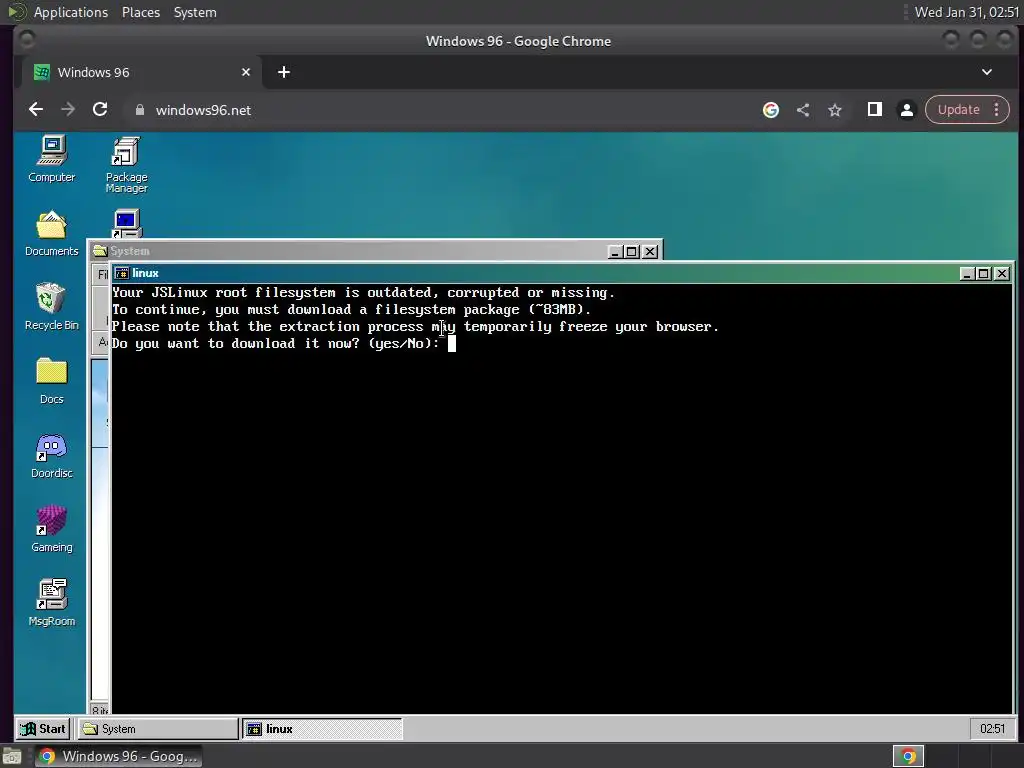Open the Chrome profile icon

click(906, 110)
